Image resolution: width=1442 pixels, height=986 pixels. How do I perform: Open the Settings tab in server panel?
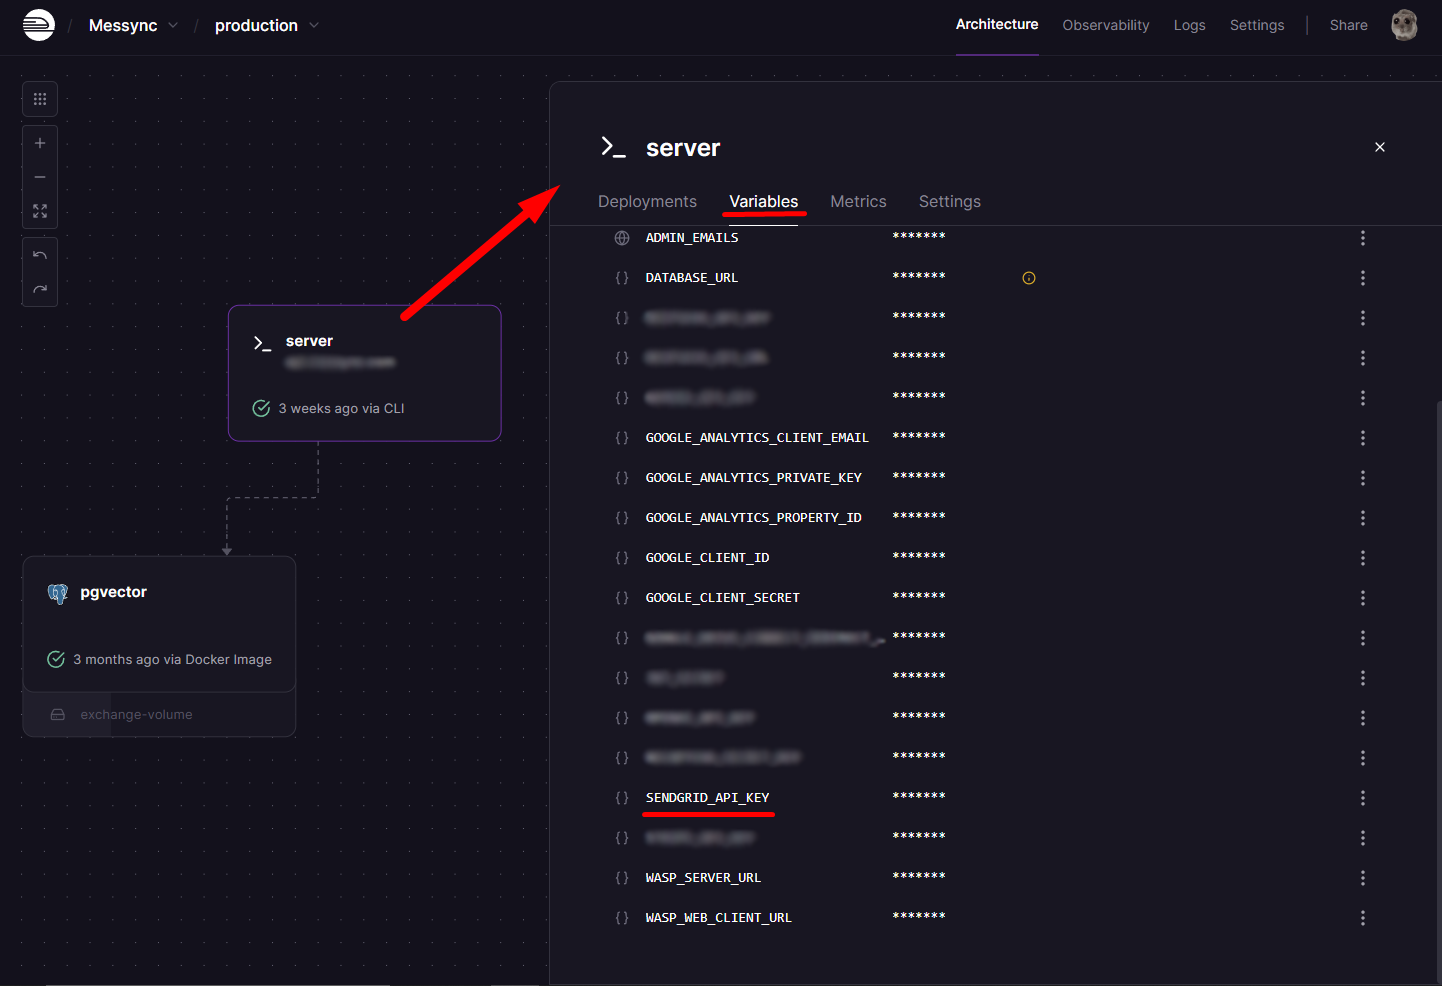tap(950, 202)
